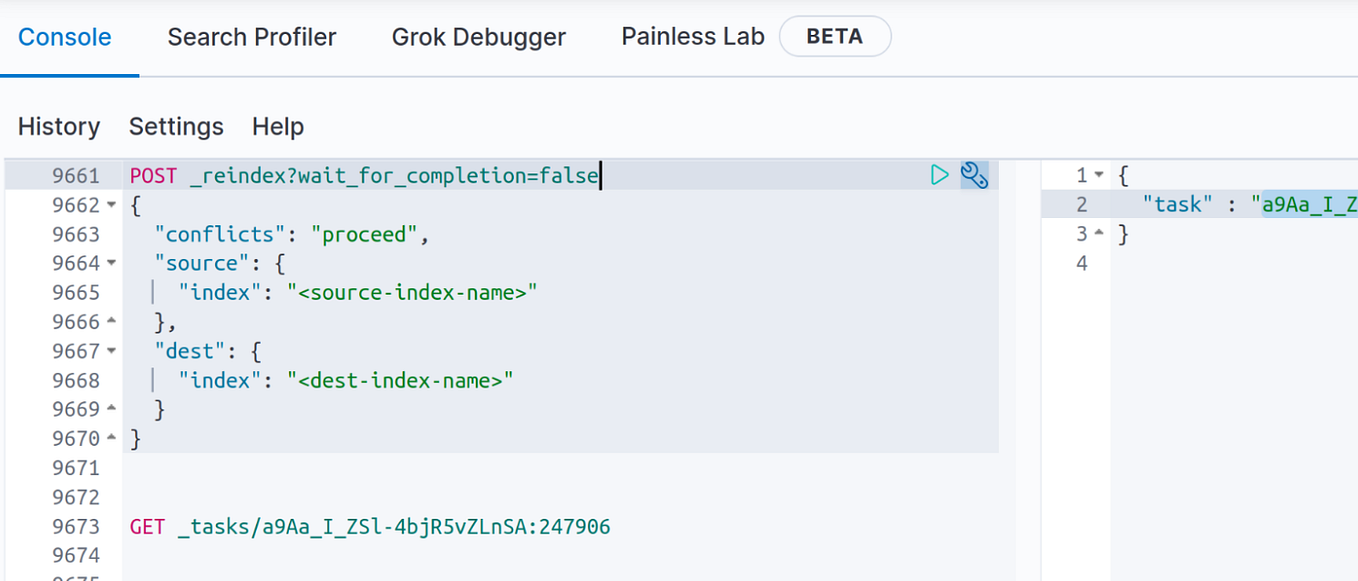Image resolution: width=1358 pixels, height=581 pixels.
Task: Click the fold arrow at line 9670
Action: tap(110, 437)
